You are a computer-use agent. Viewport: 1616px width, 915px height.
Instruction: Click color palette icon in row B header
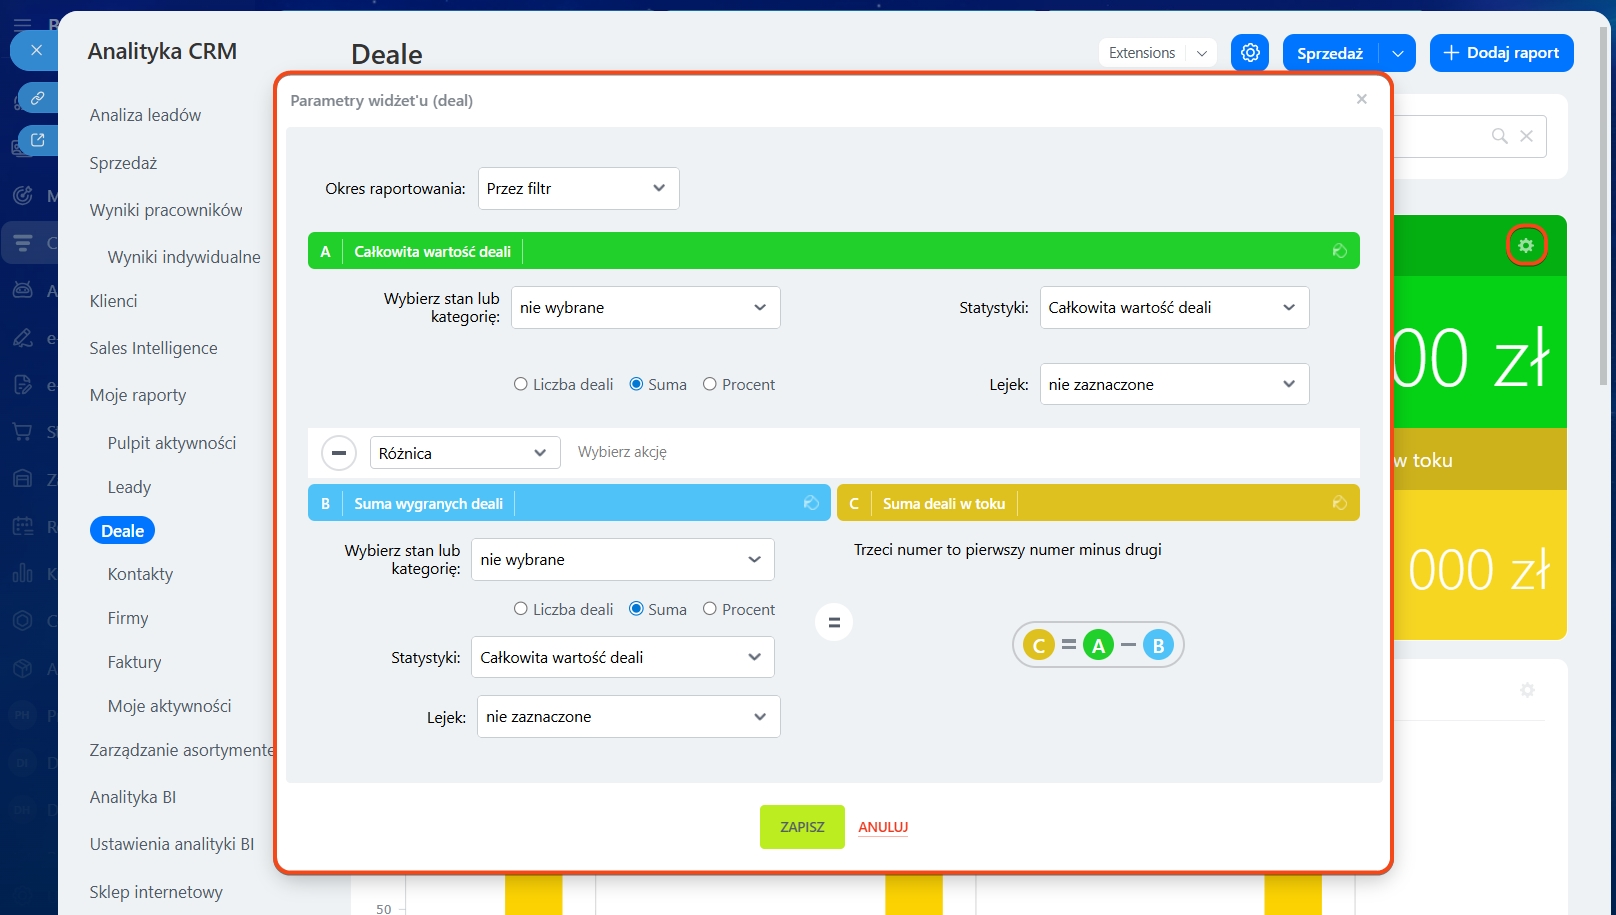(x=811, y=503)
